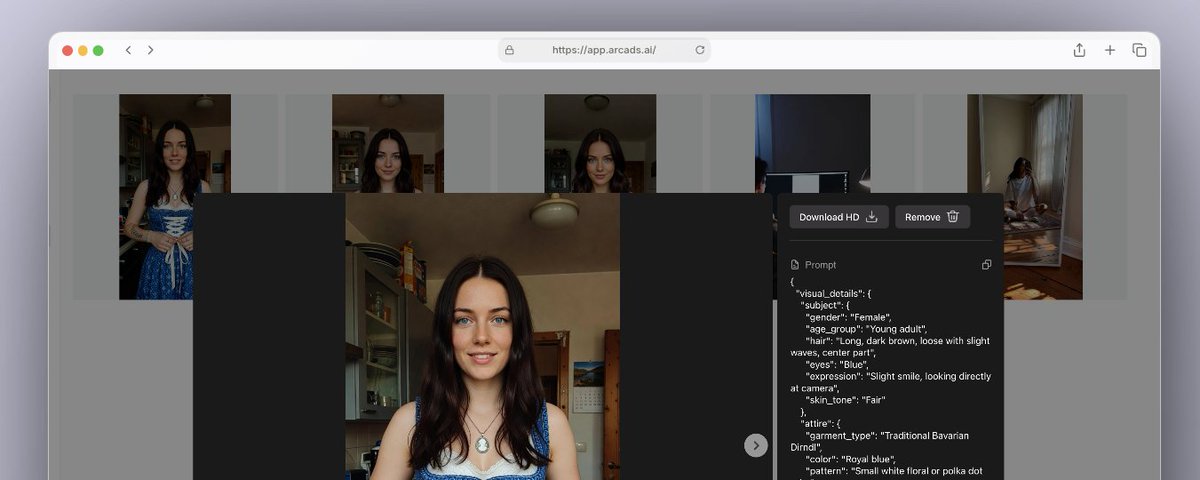Click the "age_group": "Young adult" line
The image size is (1200, 480).
point(866,329)
